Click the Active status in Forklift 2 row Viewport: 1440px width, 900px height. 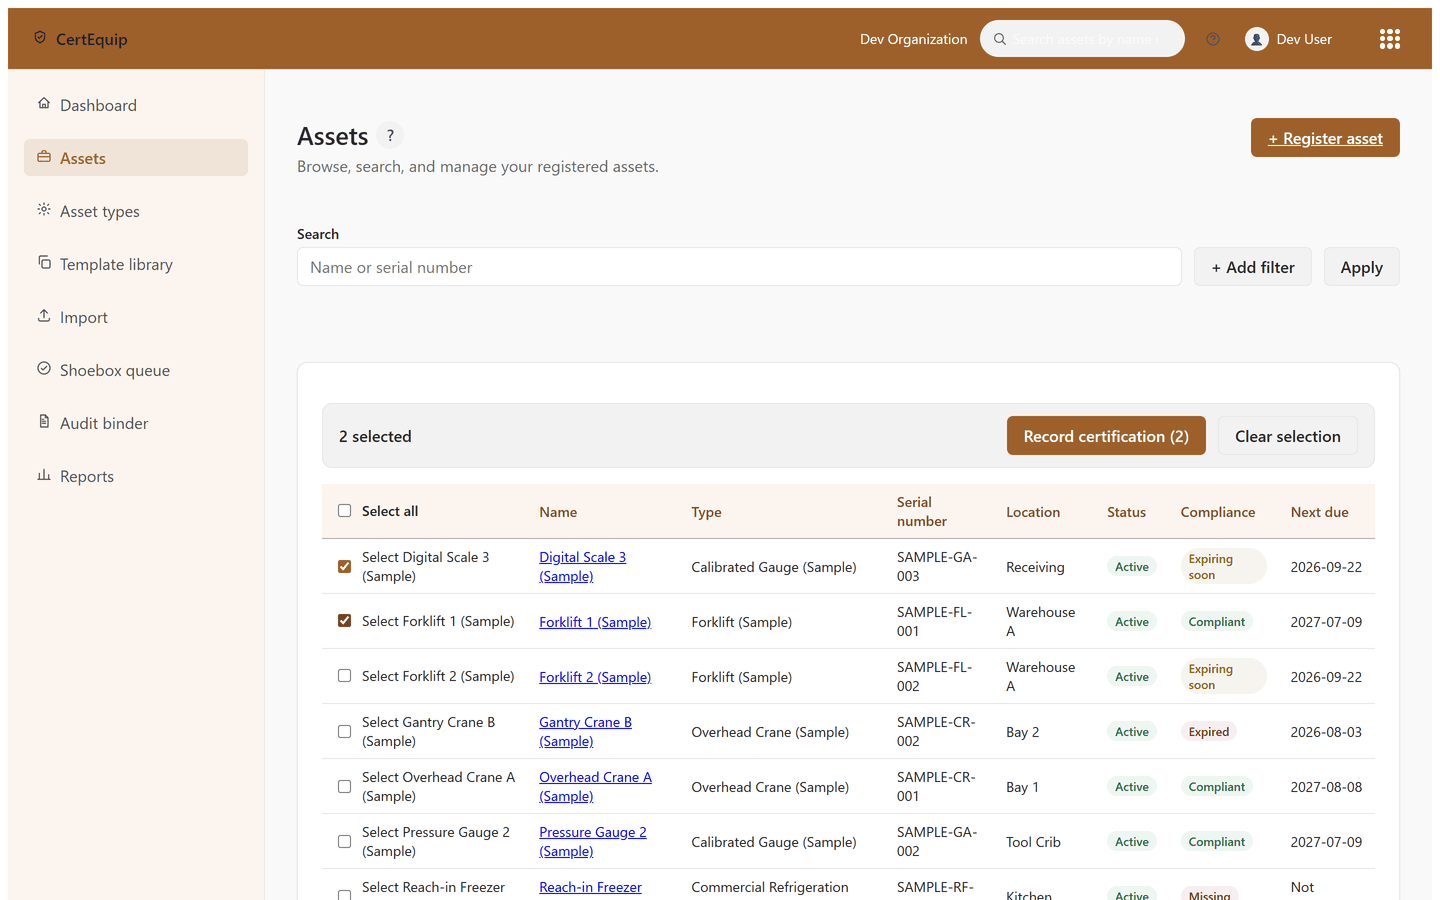1132,677
